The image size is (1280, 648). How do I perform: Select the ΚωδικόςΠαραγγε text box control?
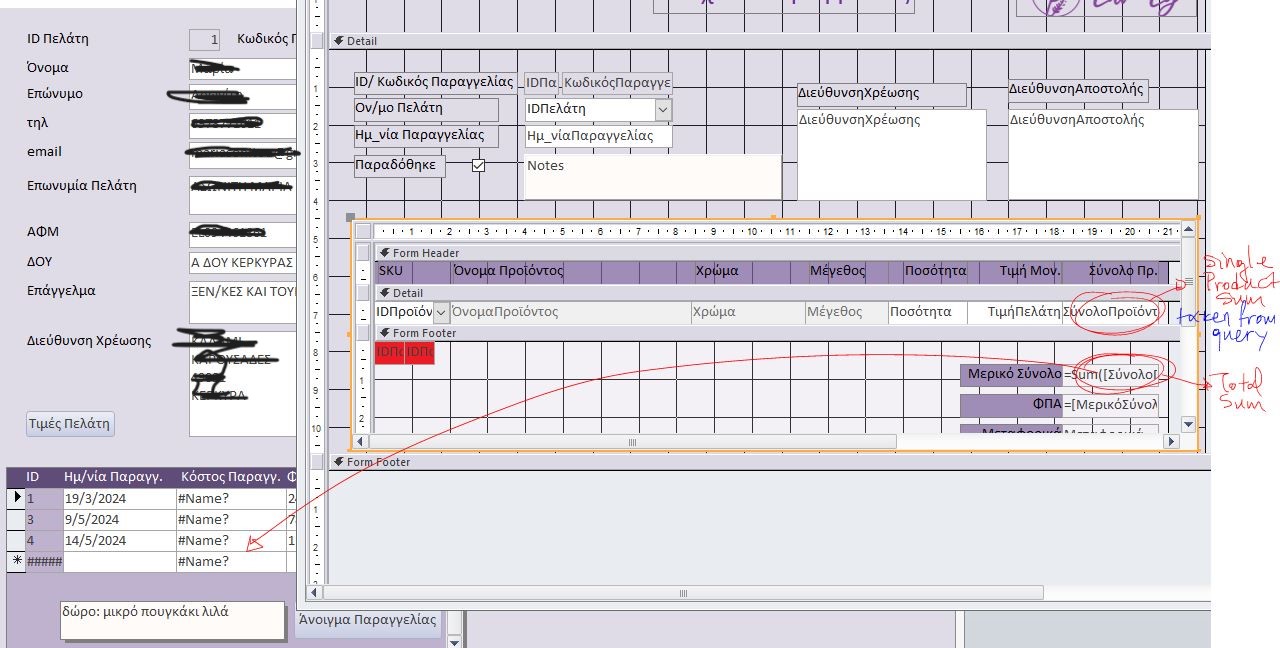click(x=617, y=83)
